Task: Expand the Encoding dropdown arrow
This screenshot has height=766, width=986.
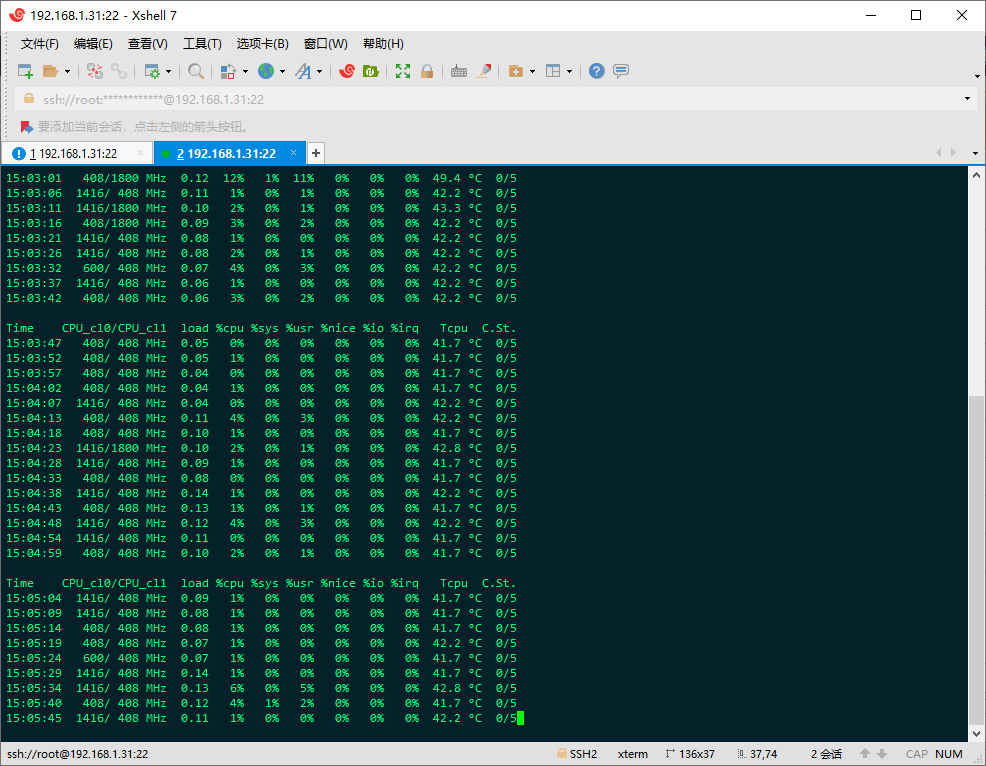Action: 282,72
